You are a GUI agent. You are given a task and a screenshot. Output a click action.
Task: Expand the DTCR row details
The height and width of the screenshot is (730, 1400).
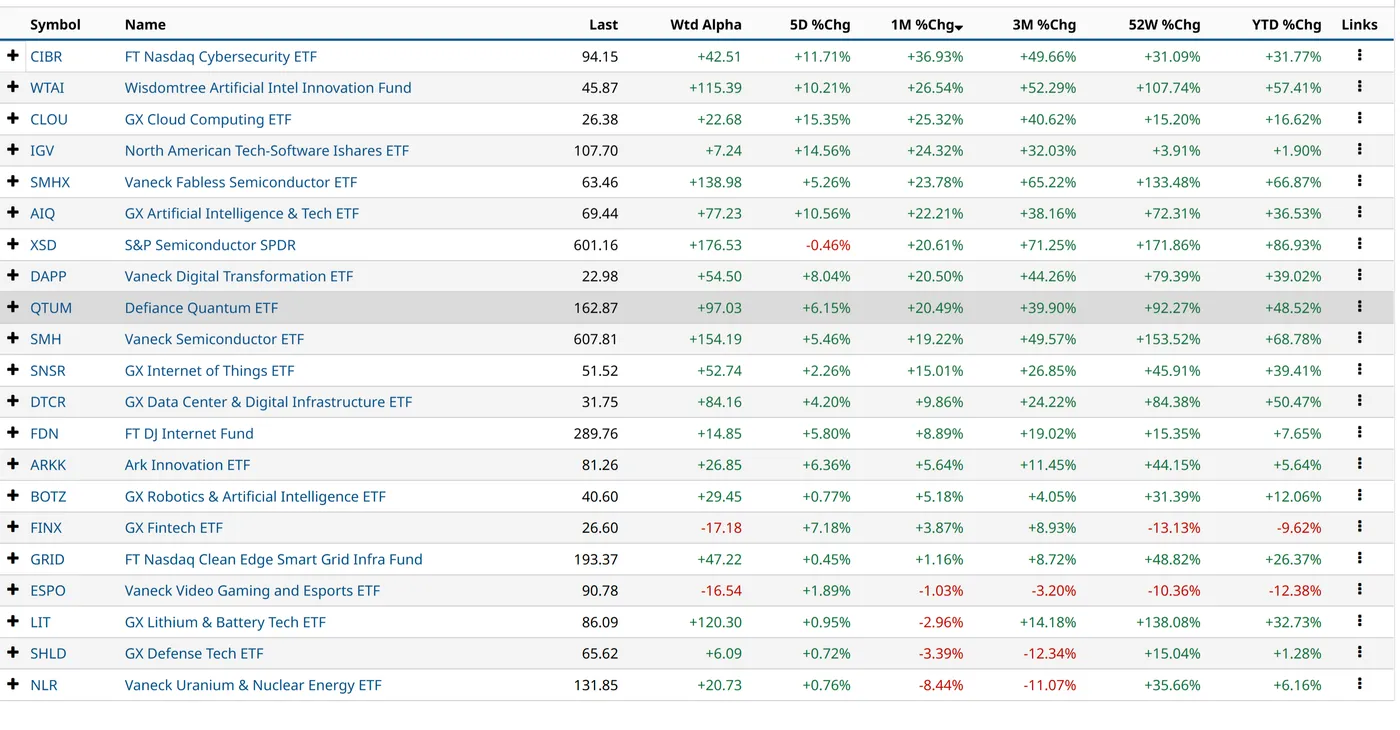point(13,401)
